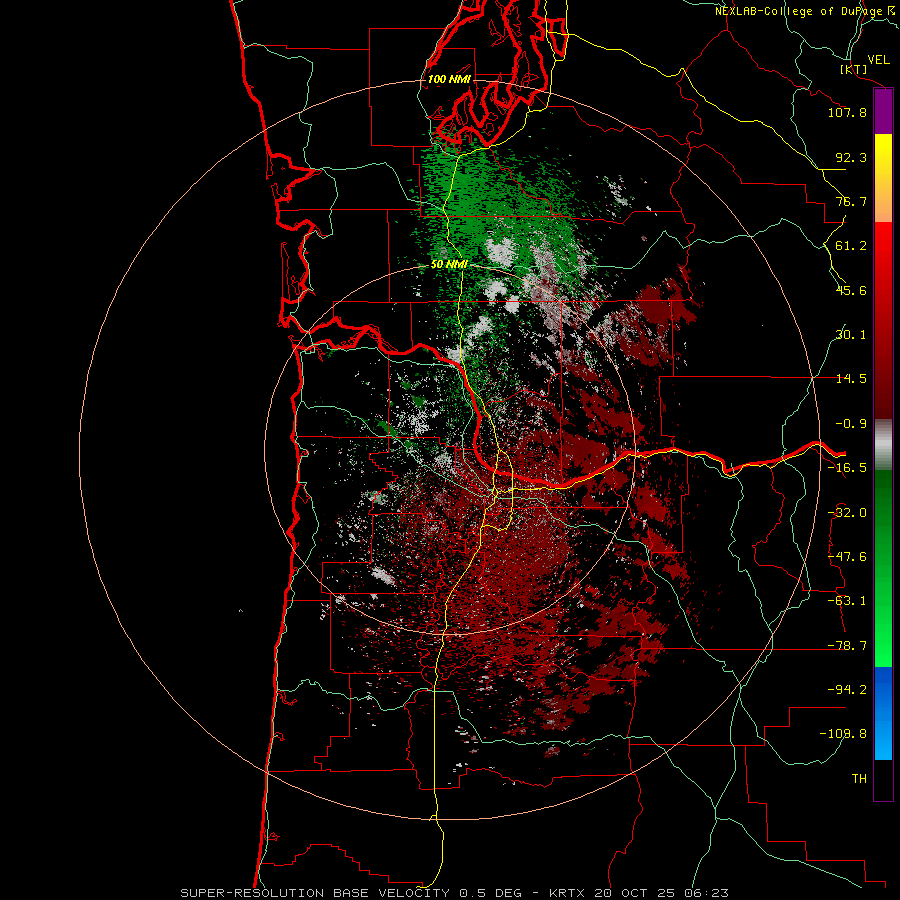
Task: Select the -47.6 legend value
Action: click(847, 557)
